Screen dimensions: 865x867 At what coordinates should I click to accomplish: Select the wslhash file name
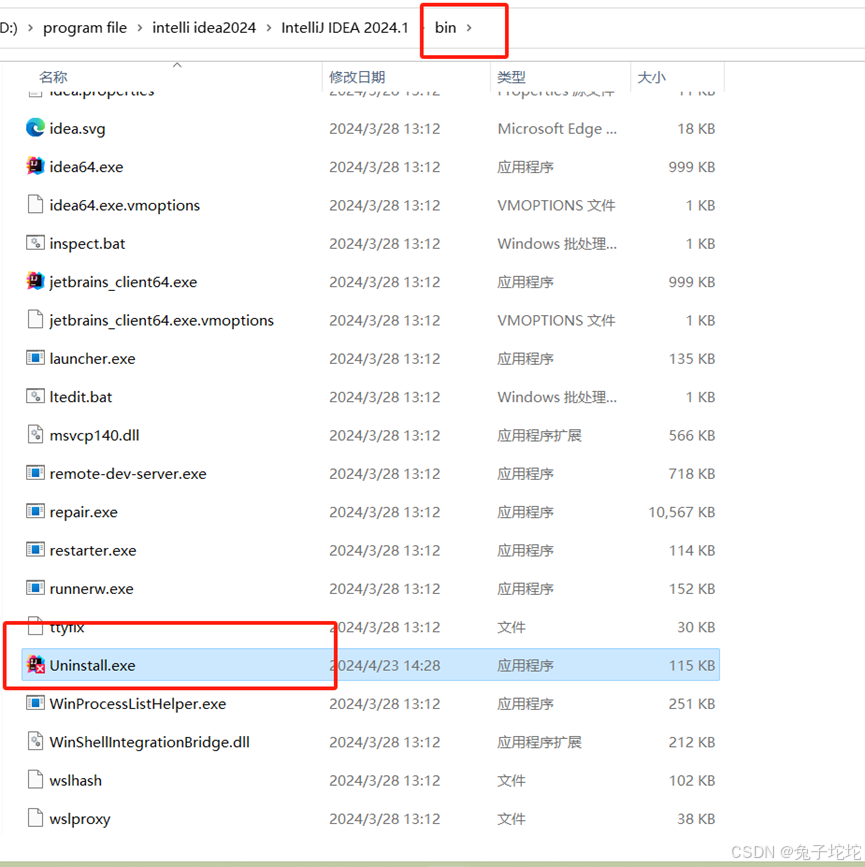coord(76,780)
